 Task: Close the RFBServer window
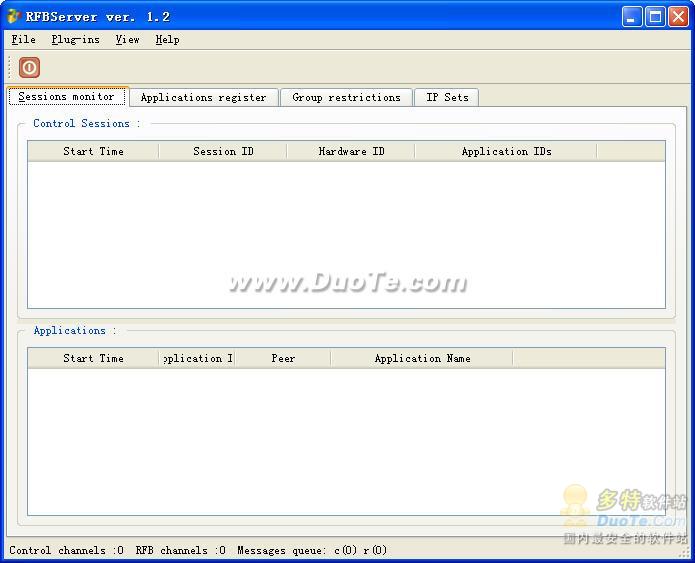(x=679, y=17)
